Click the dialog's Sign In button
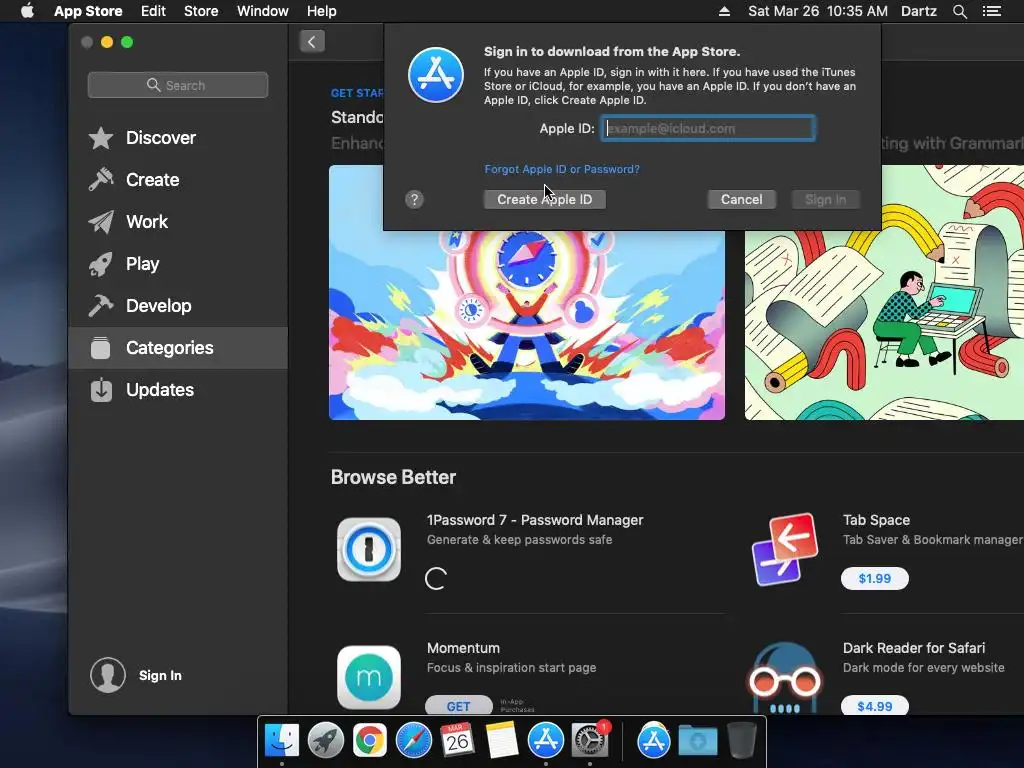 coord(825,199)
